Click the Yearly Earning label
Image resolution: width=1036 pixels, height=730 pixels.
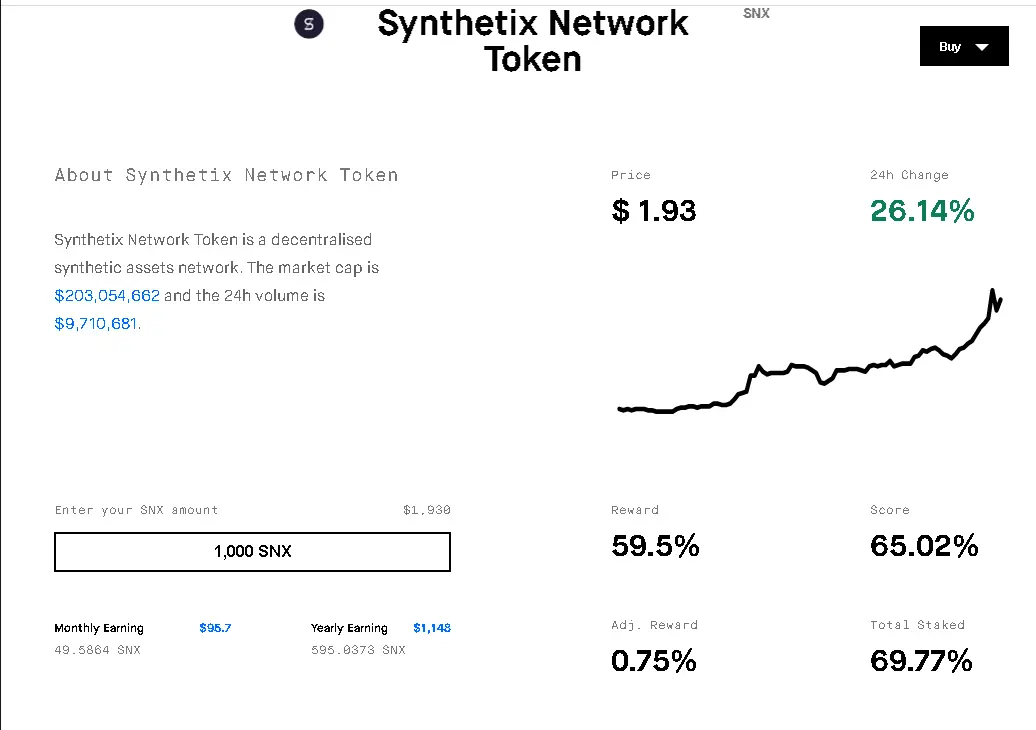pyautogui.click(x=349, y=628)
